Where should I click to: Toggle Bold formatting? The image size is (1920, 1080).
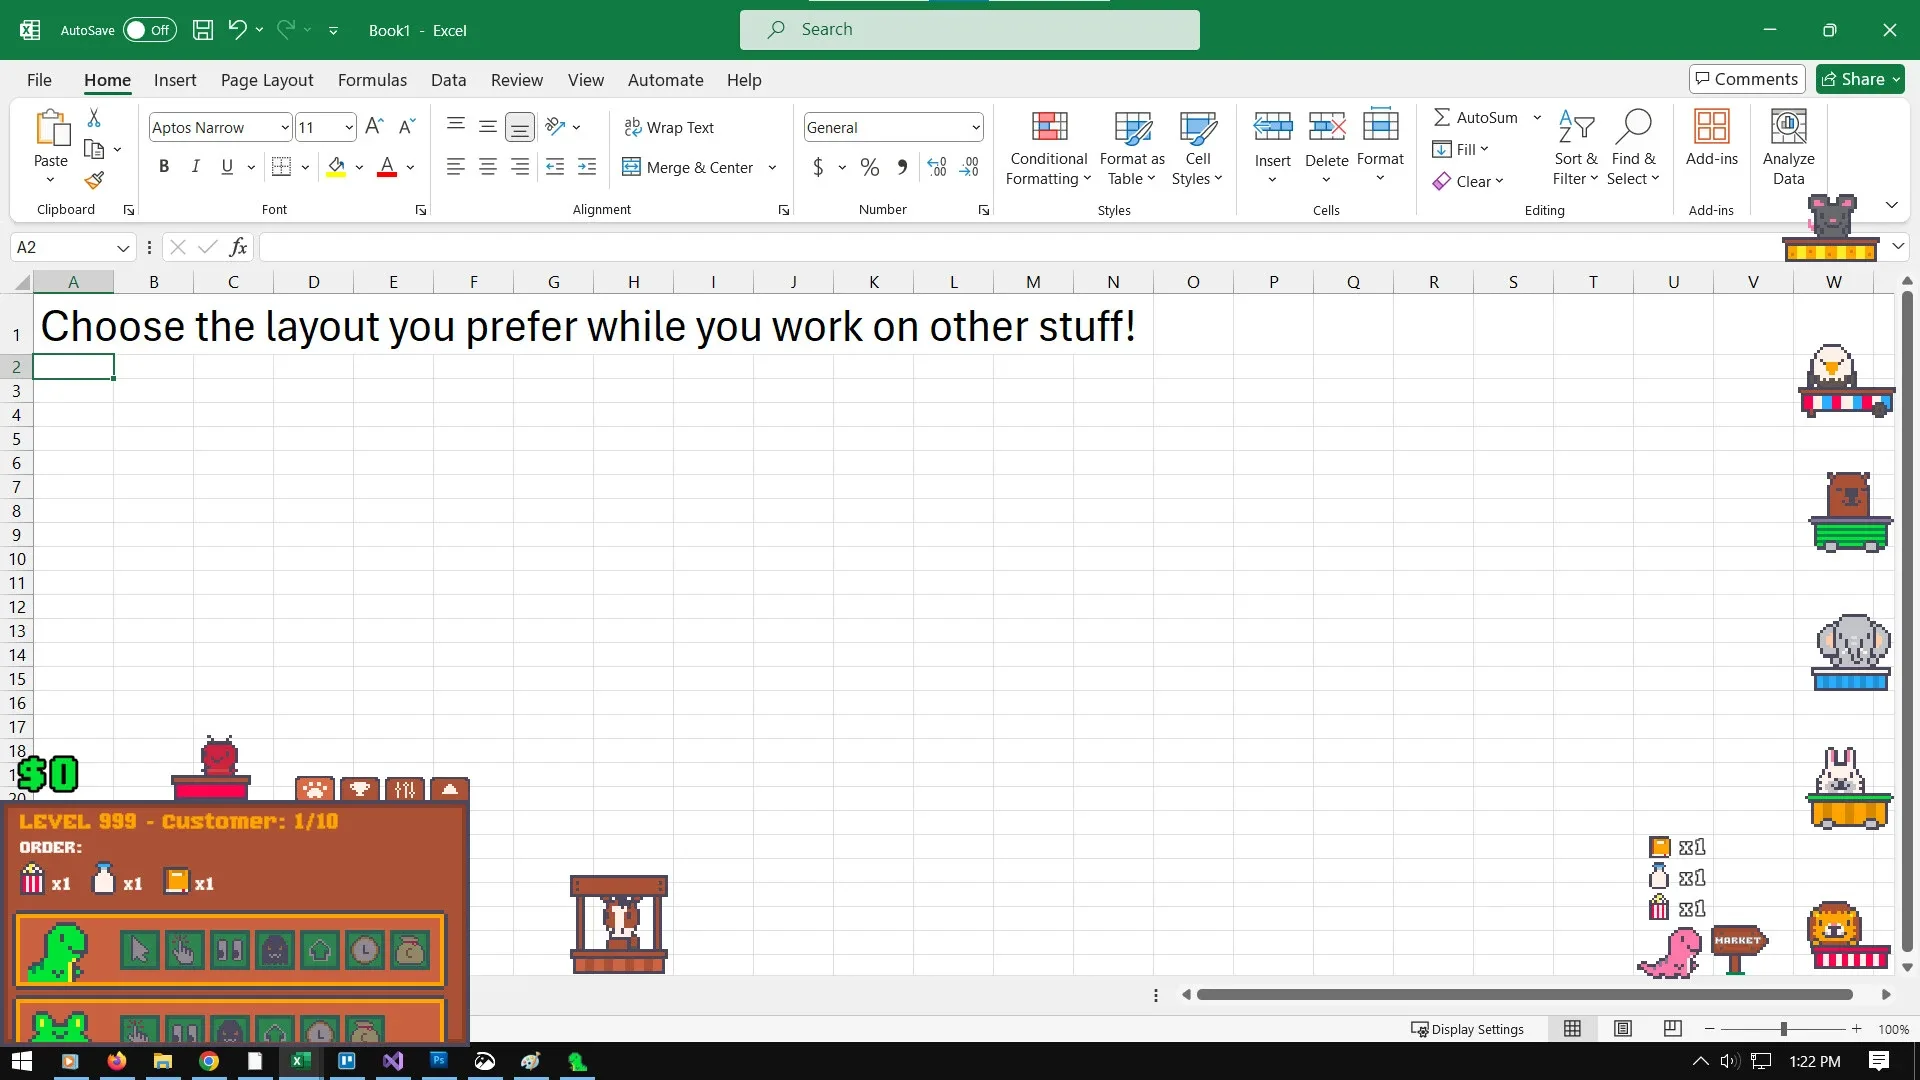click(164, 167)
